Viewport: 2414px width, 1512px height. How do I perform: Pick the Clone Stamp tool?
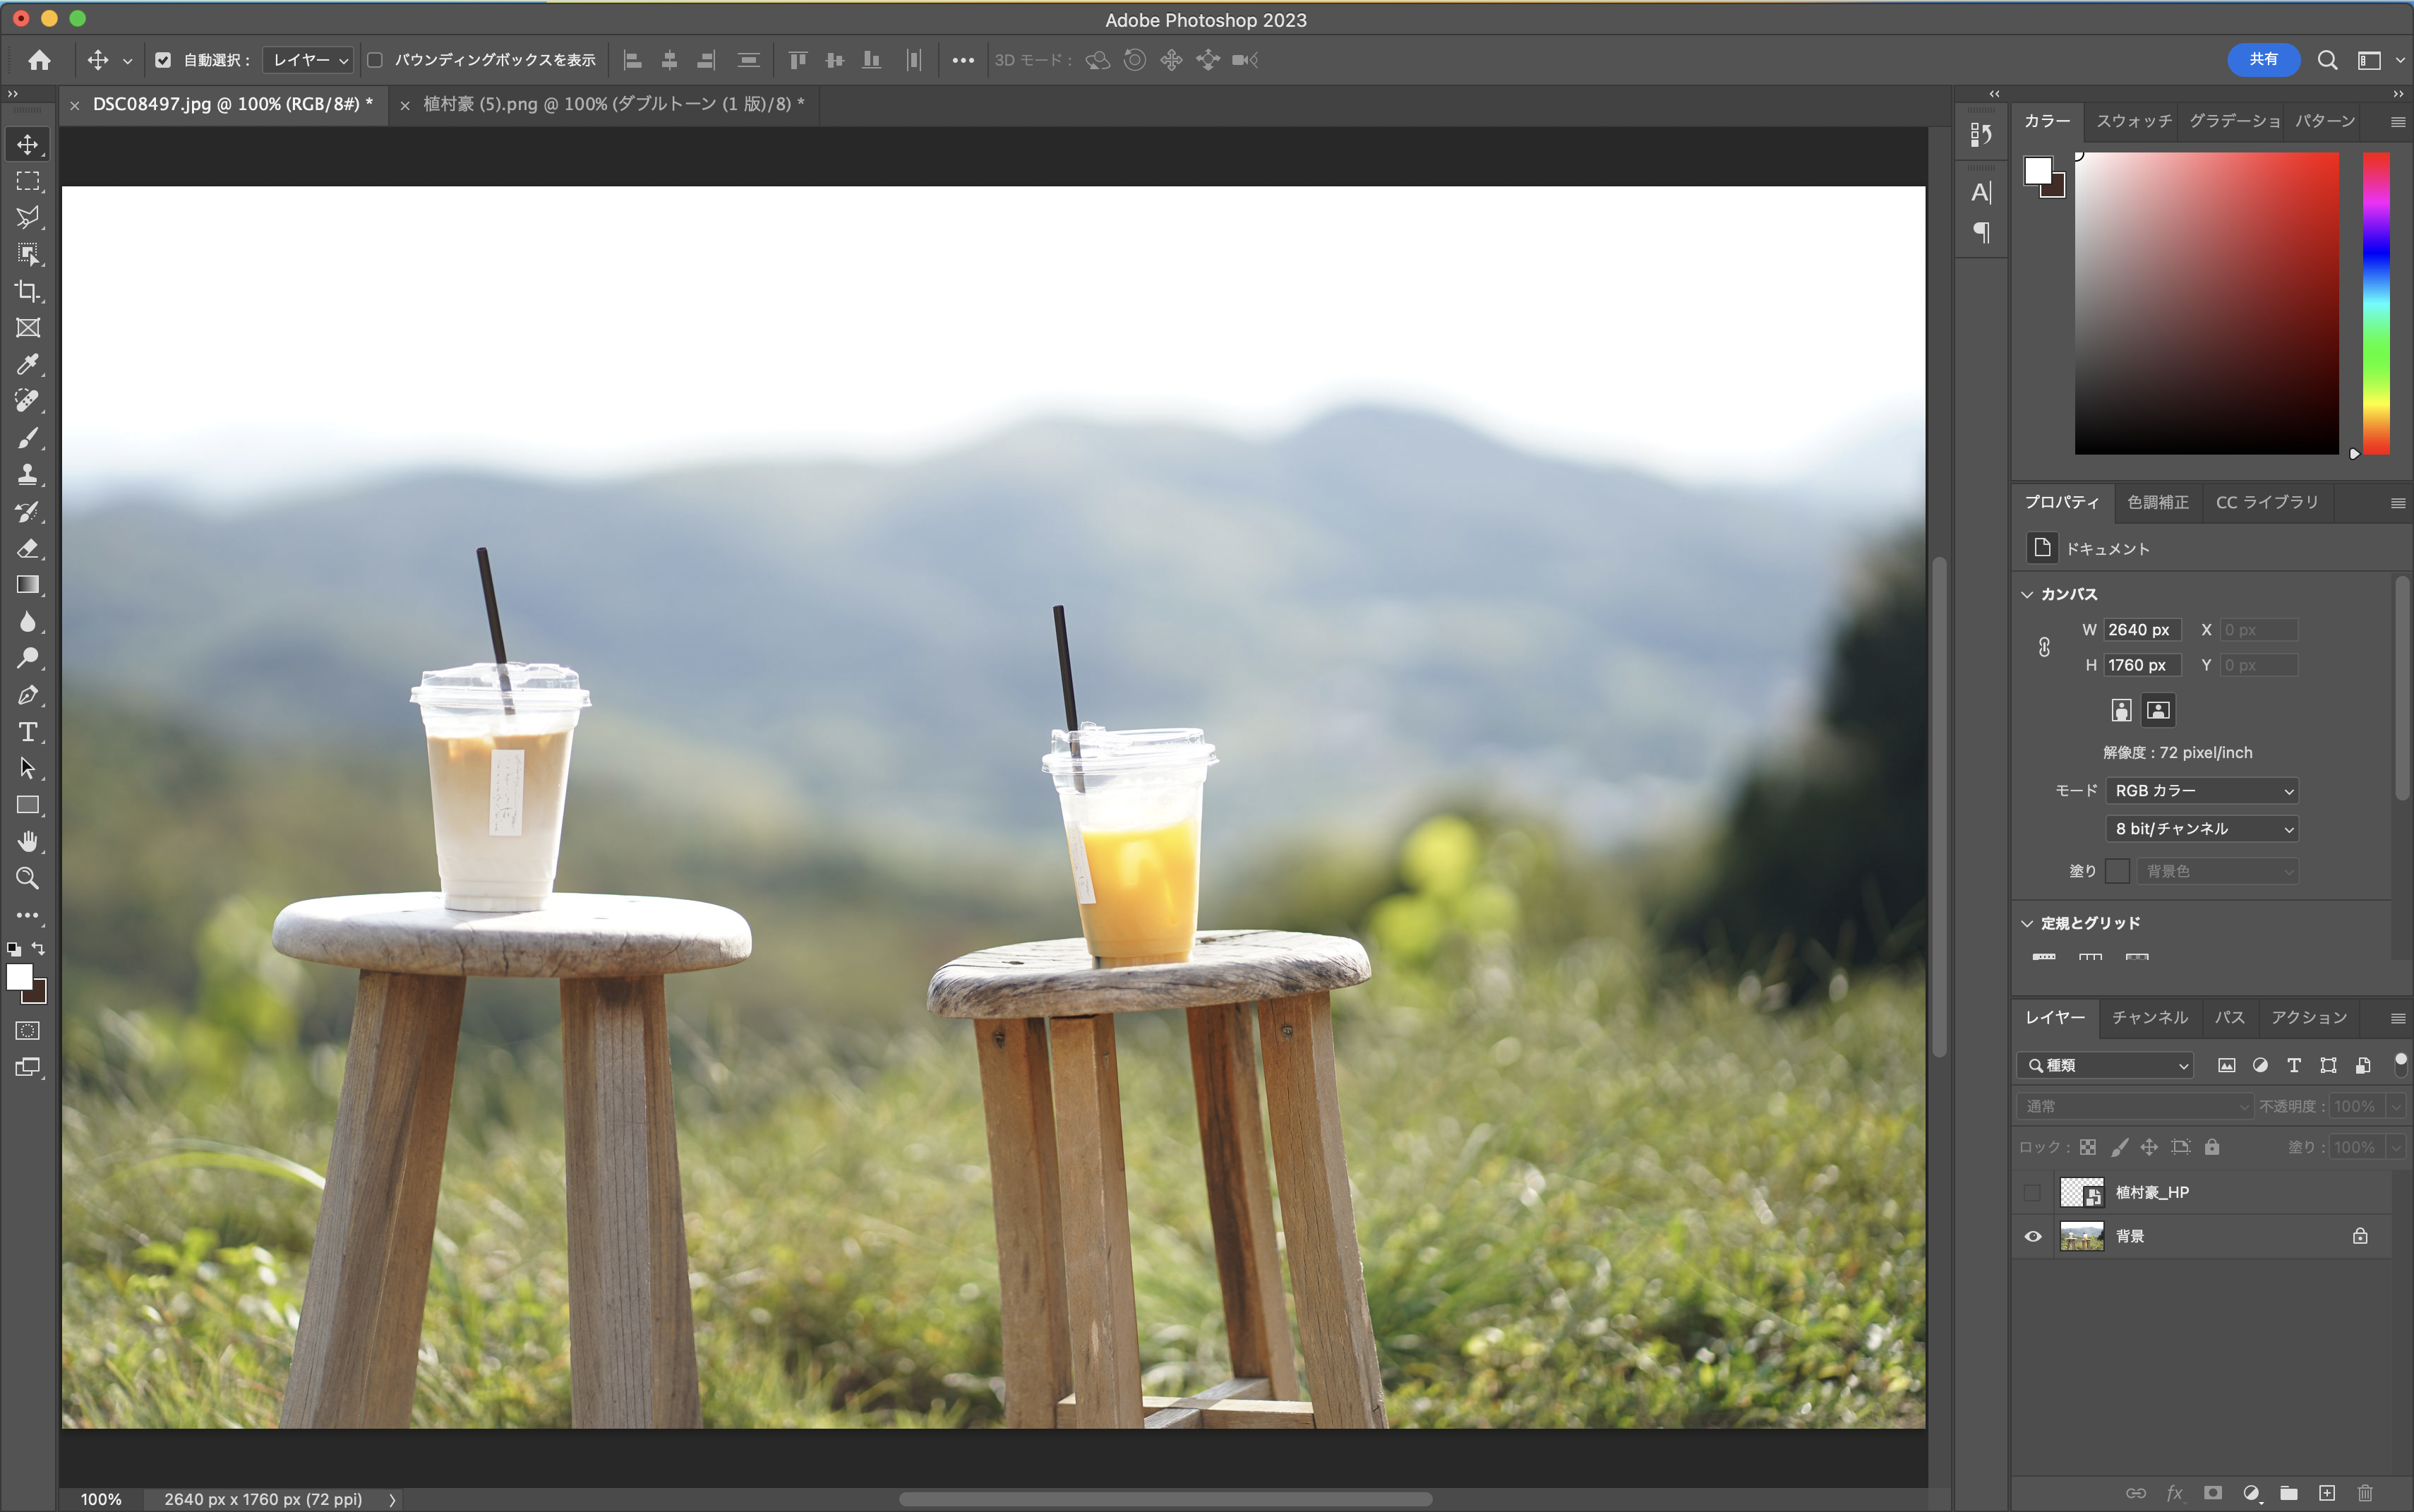point(28,474)
